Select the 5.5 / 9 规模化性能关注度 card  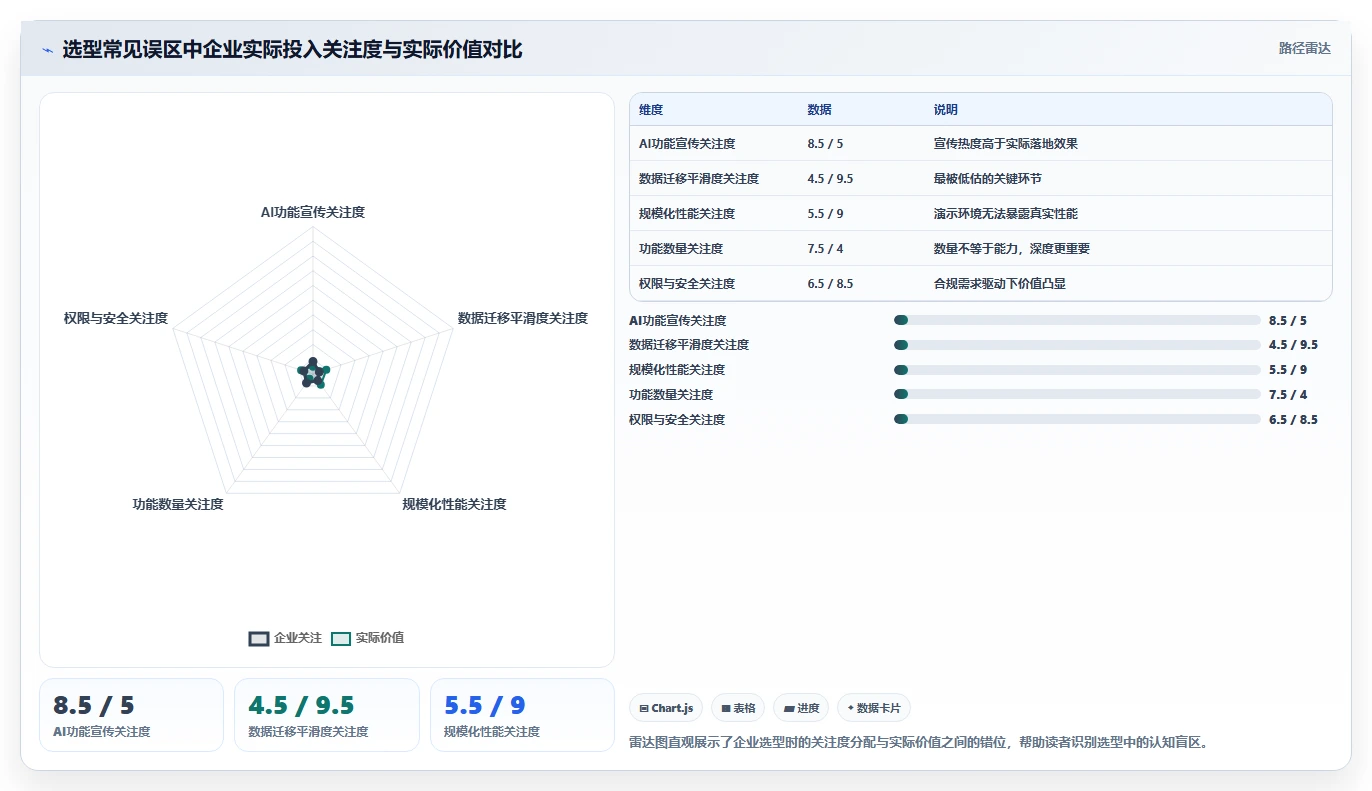pos(522,715)
